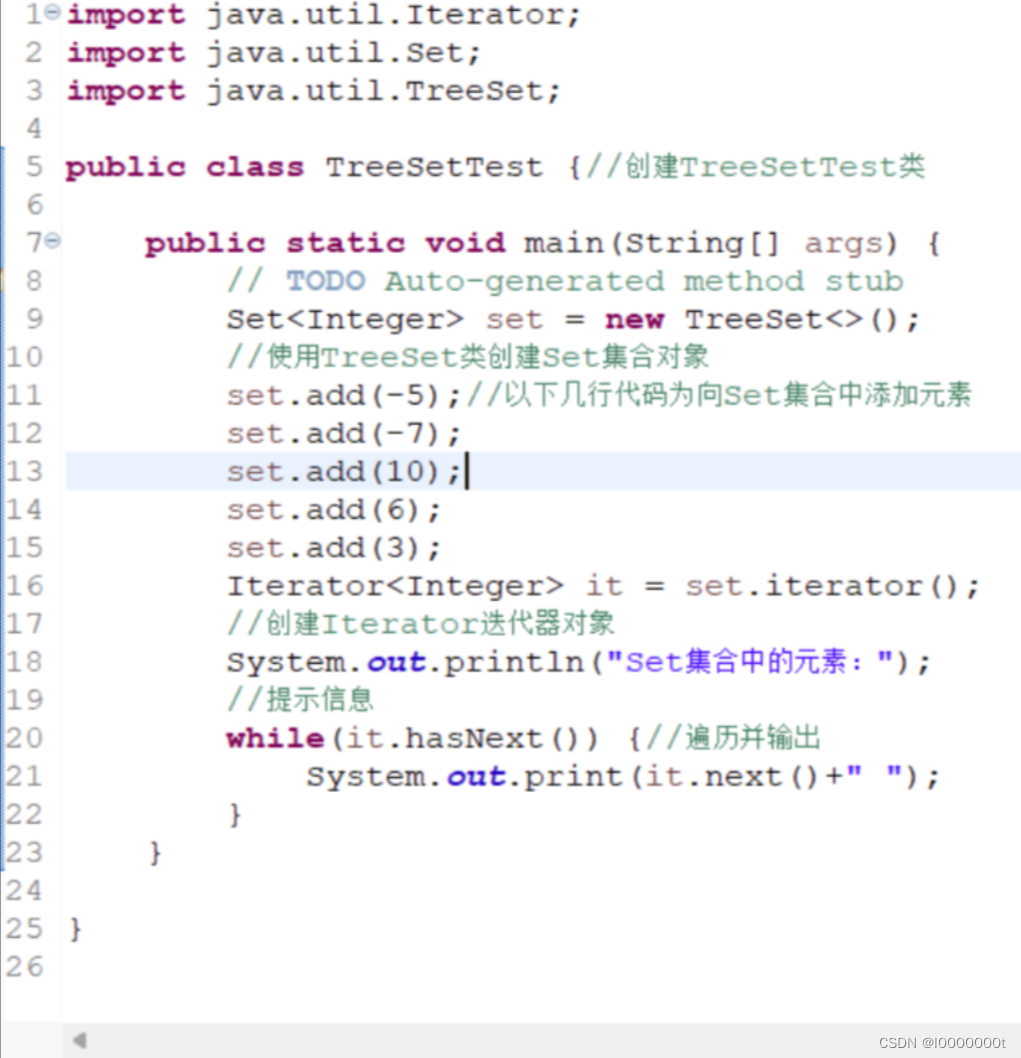Click comment '//以下几行代码为向Set集合中添加元素'

click(719, 395)
